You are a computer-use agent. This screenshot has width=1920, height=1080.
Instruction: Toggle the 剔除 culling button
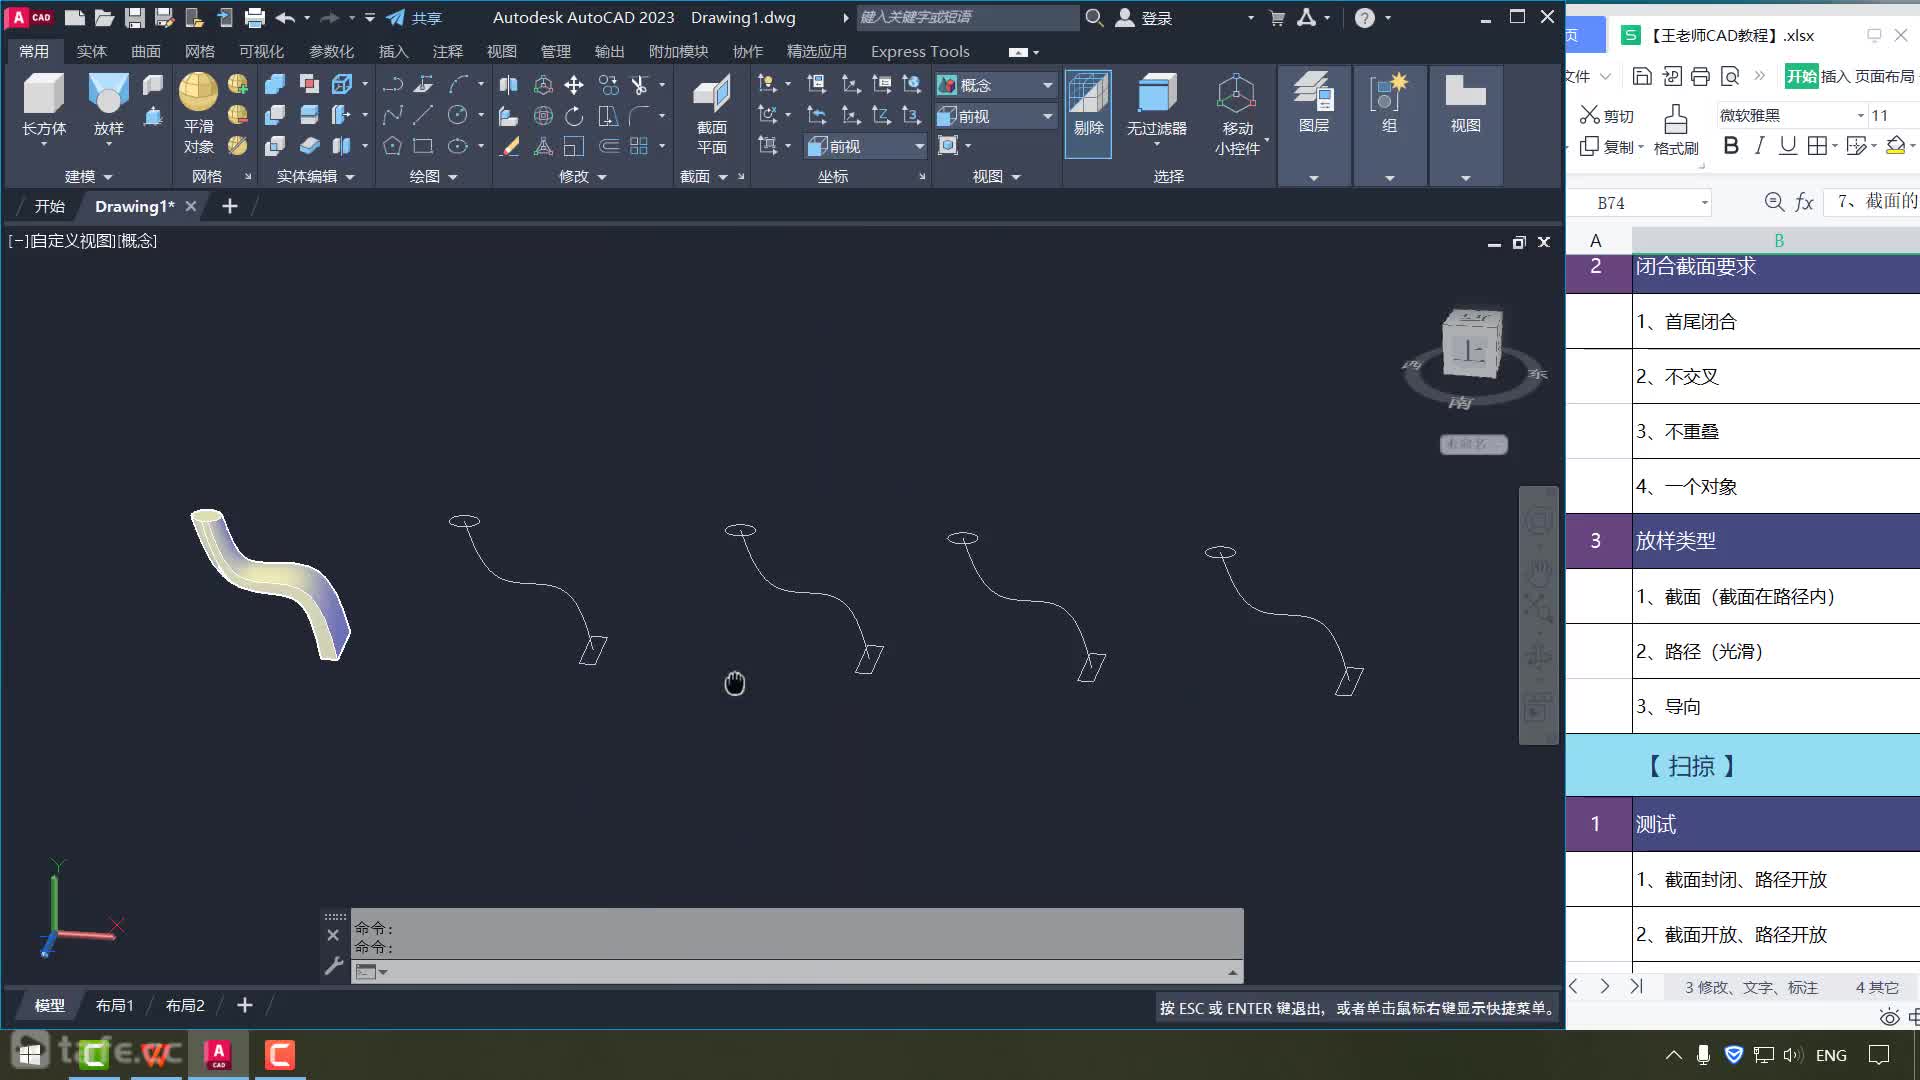1088,113
